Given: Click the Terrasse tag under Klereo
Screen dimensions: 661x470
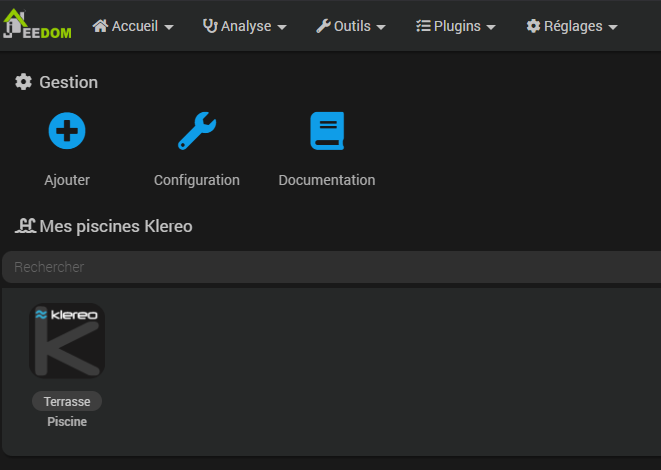Looking at the screenshot, I should [67, 401].
